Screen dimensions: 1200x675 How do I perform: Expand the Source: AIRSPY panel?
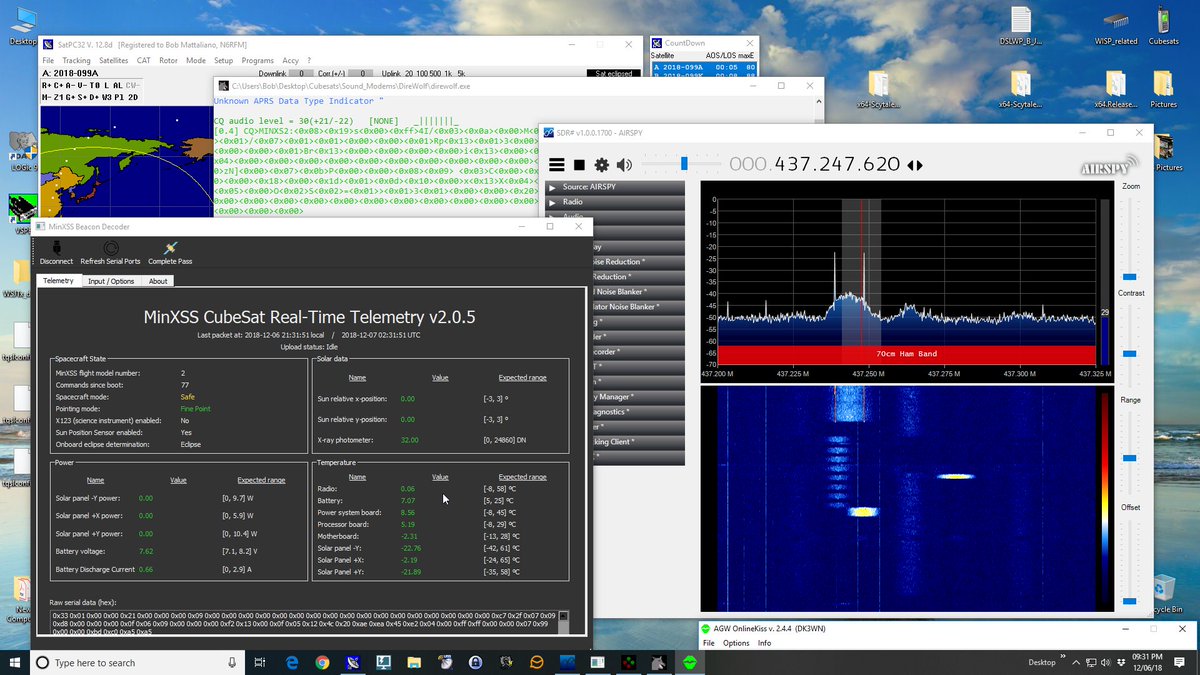[x=616, y=187]
